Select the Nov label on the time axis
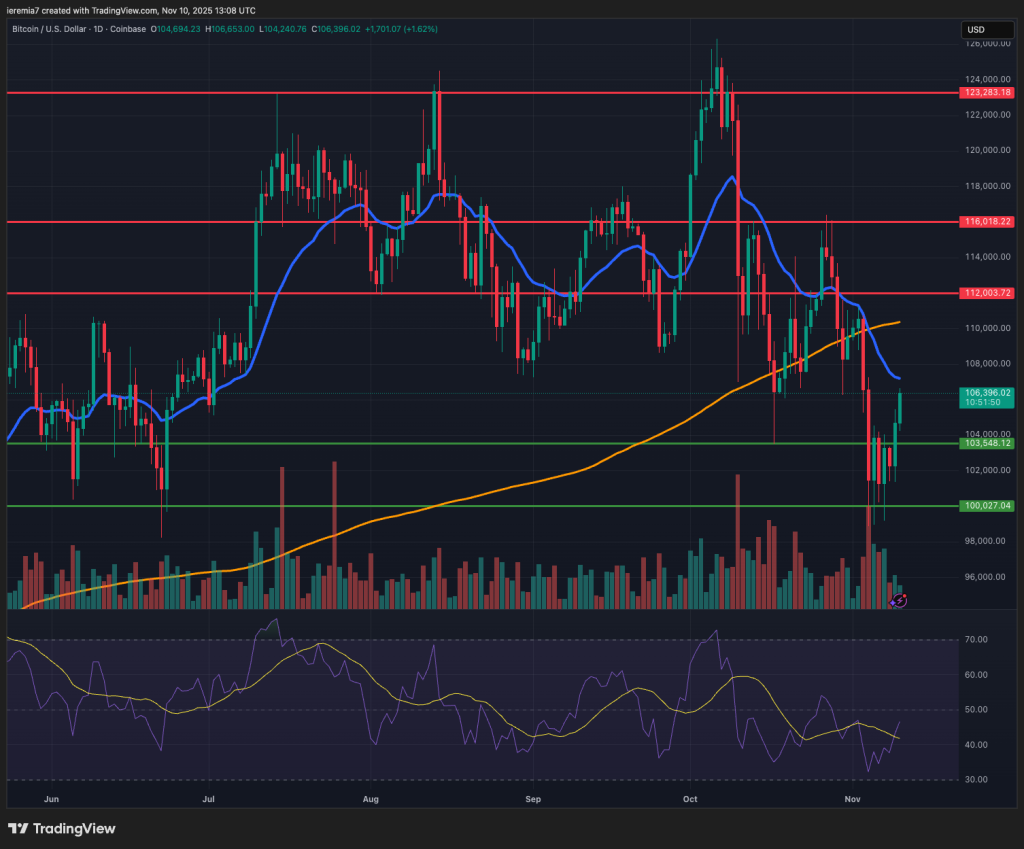This screenshot has height=849, width=1024. pos(852,800)
